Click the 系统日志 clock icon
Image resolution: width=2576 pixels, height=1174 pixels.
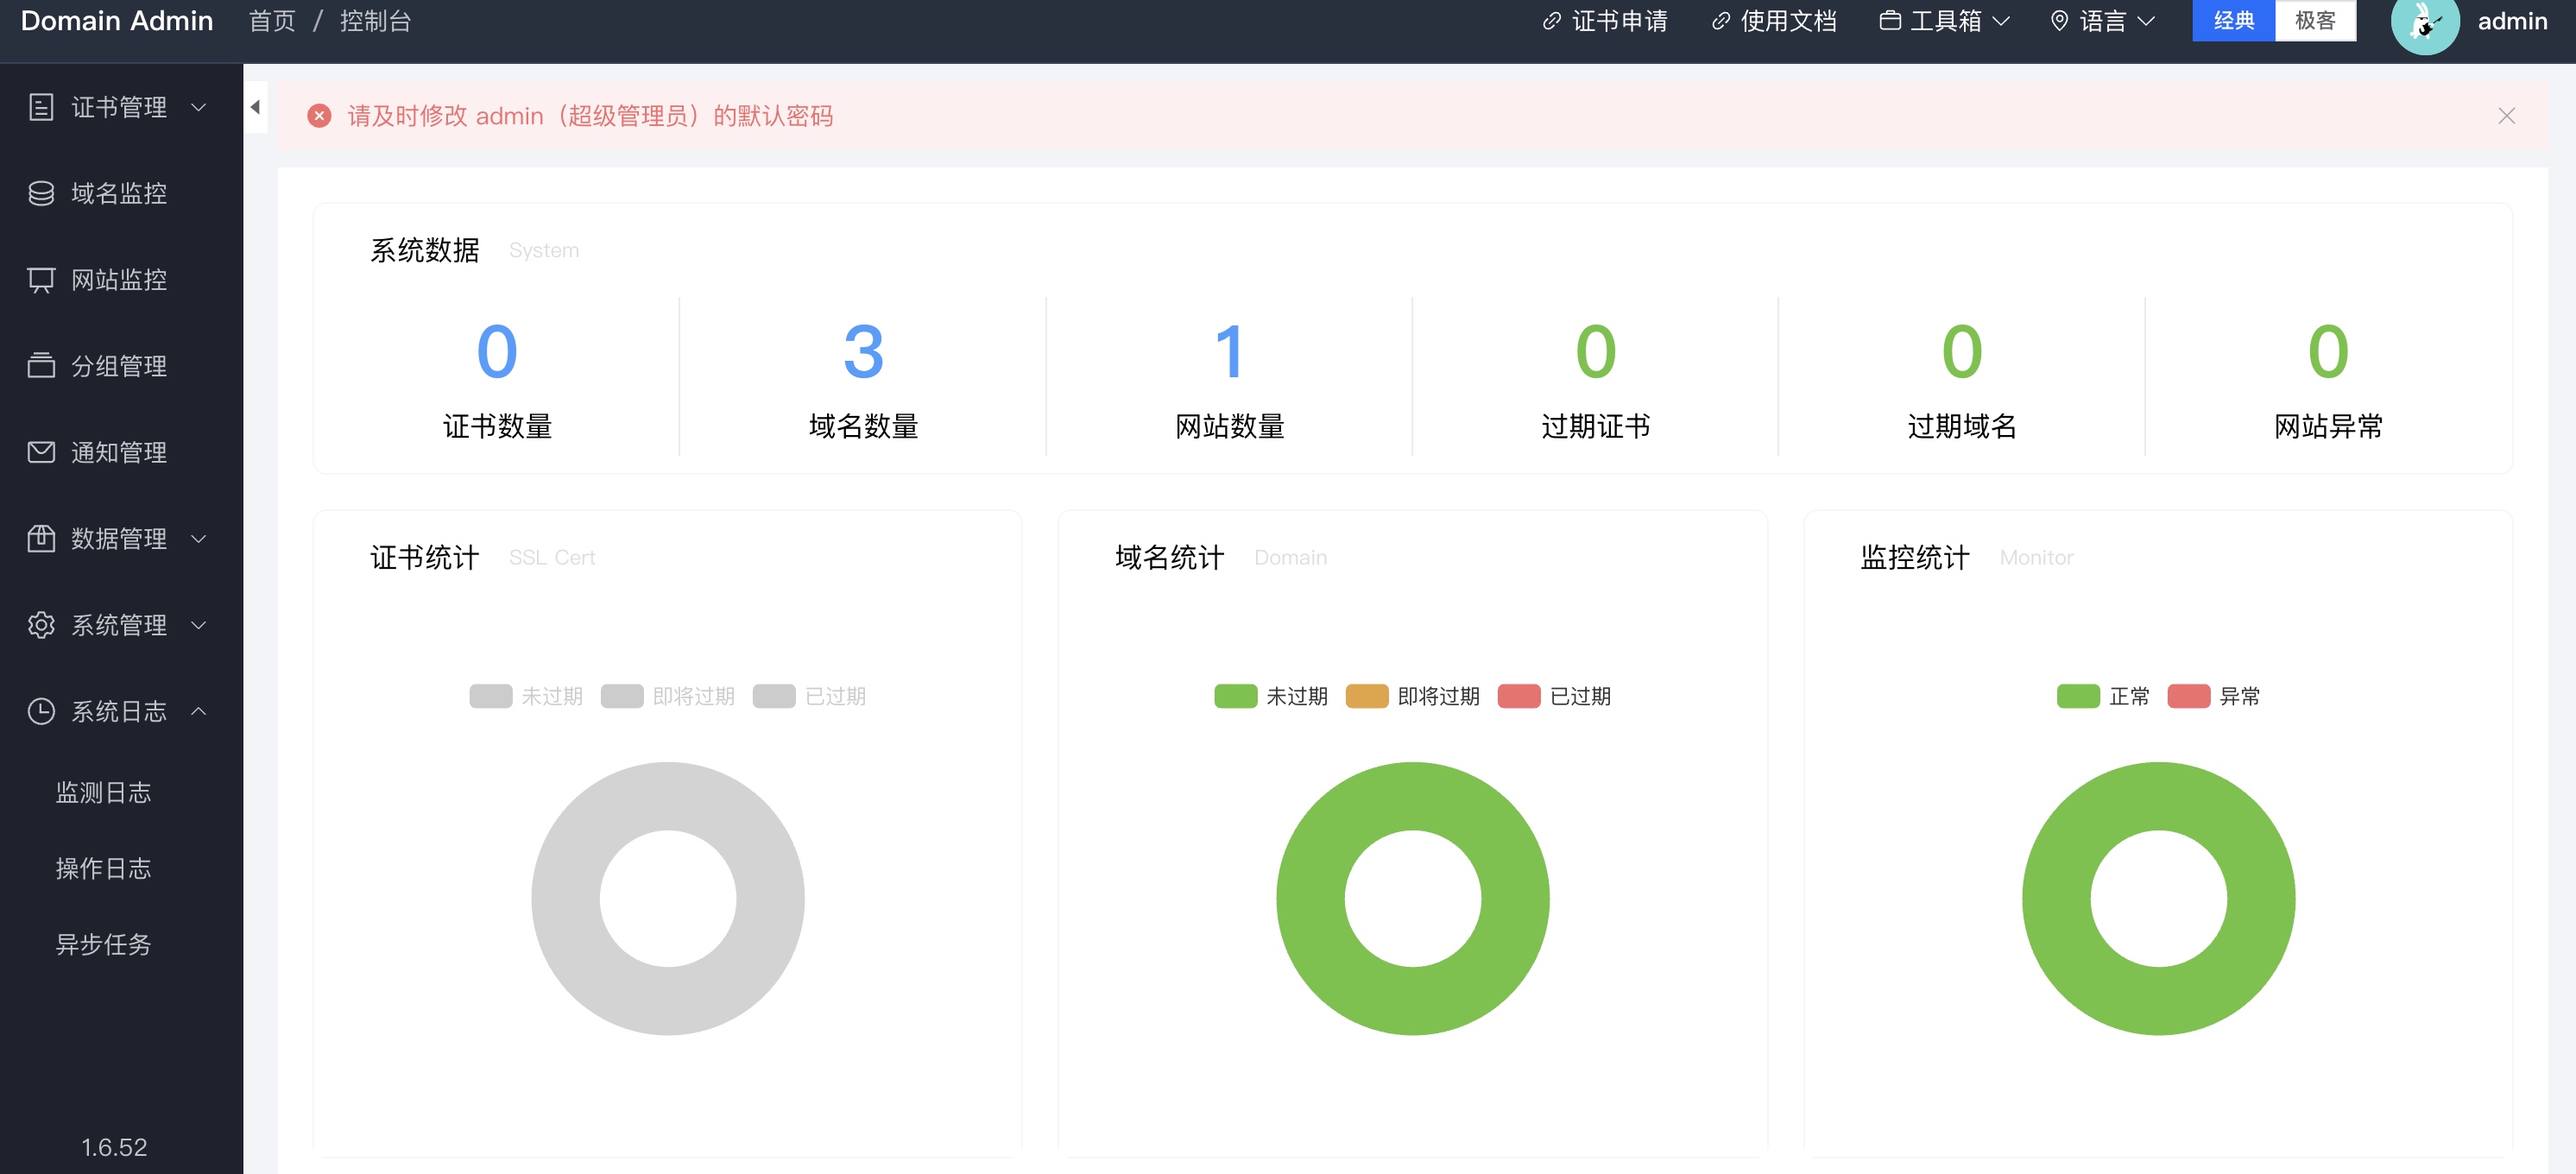point(41,711)
